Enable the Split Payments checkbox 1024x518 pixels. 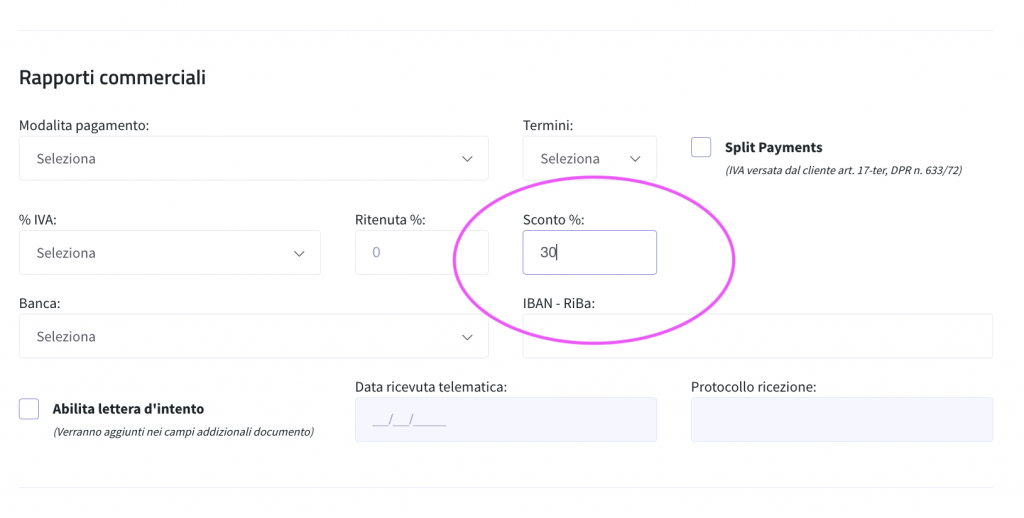[x=701, y=147]
